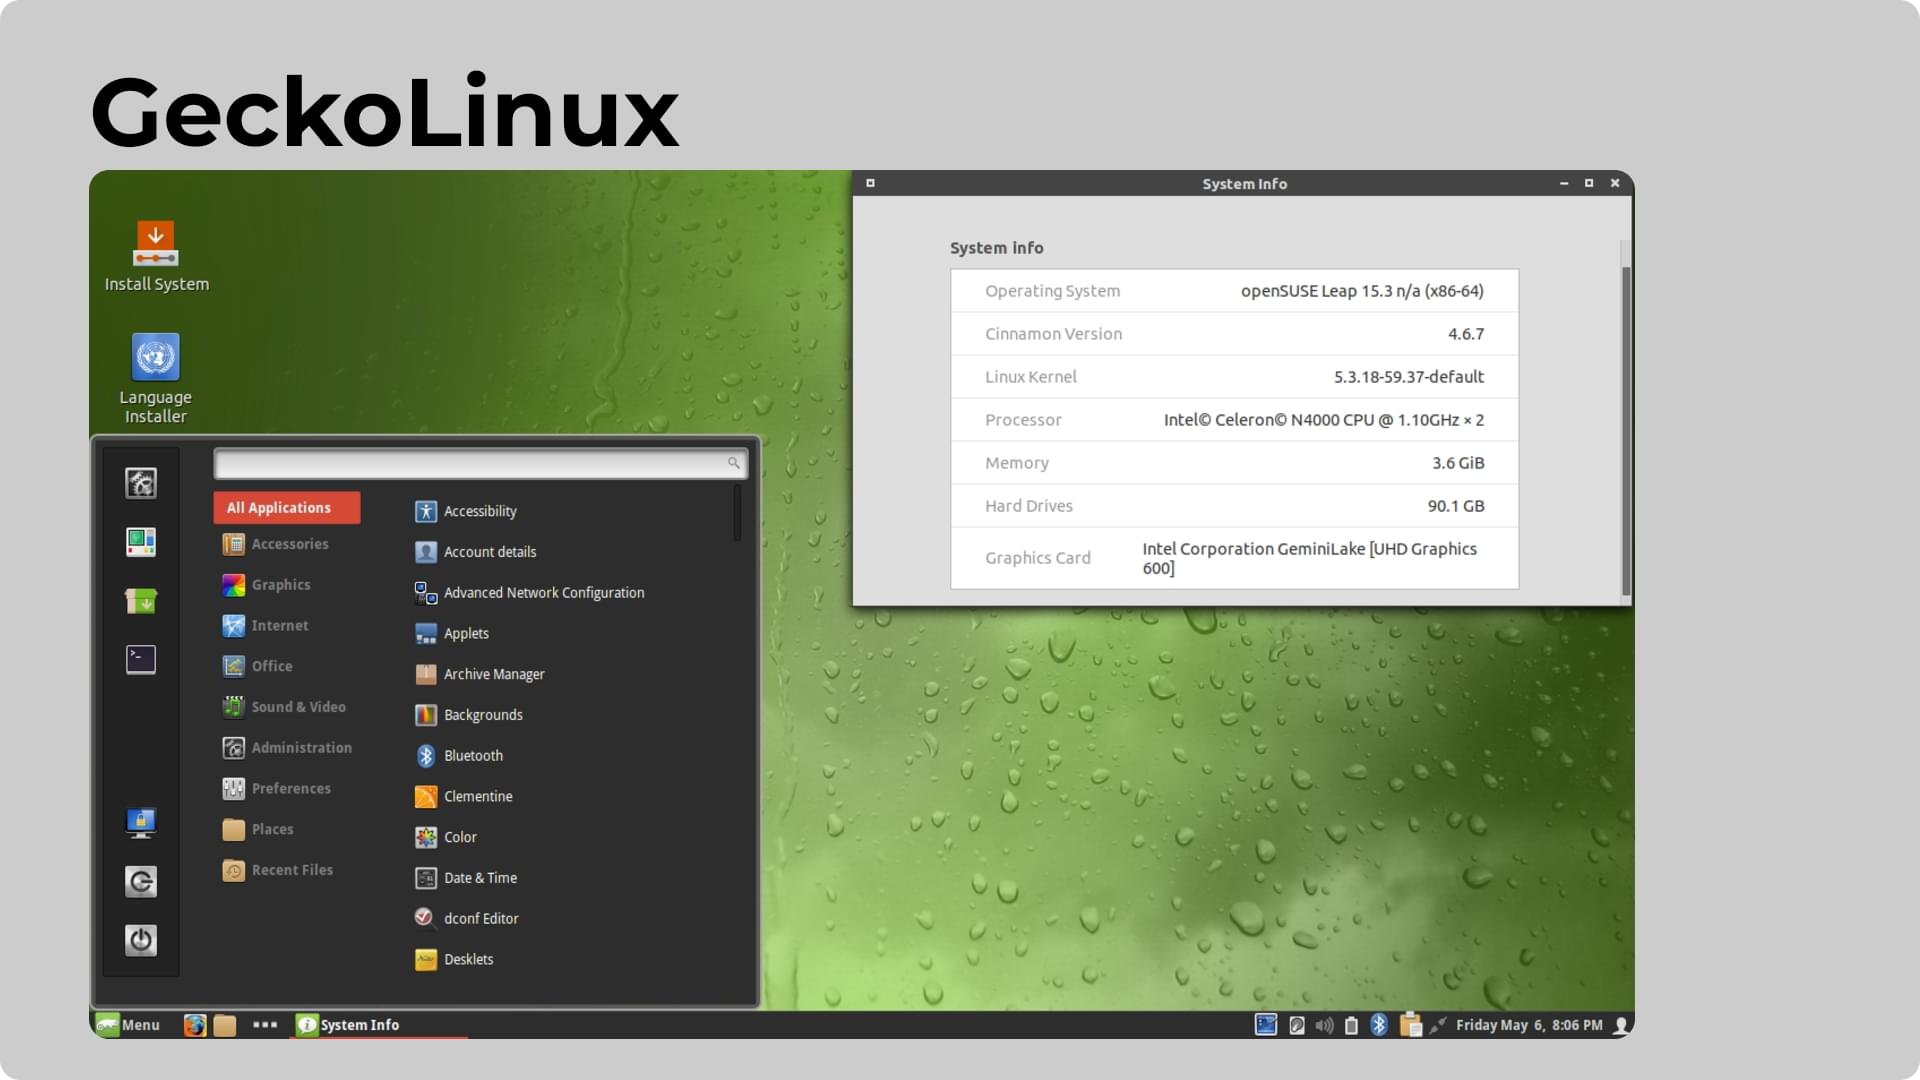Launch dconf Editor

click(467, 919)
